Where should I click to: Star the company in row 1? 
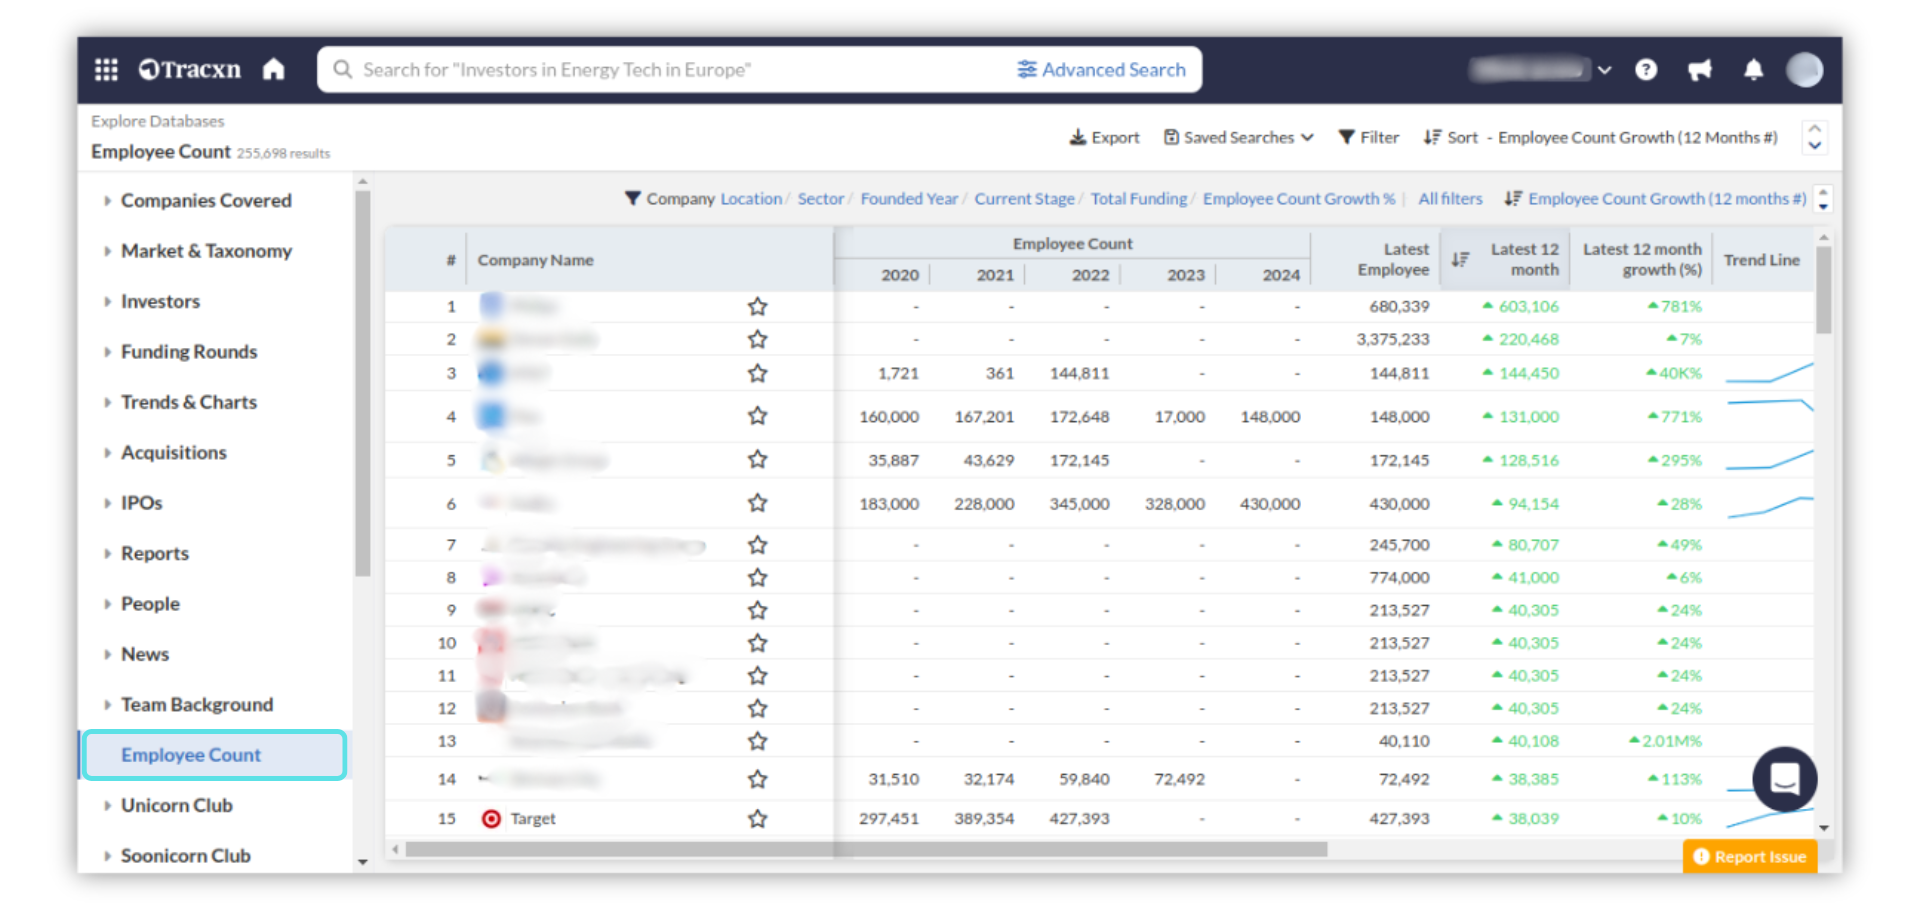click(757, 306)
